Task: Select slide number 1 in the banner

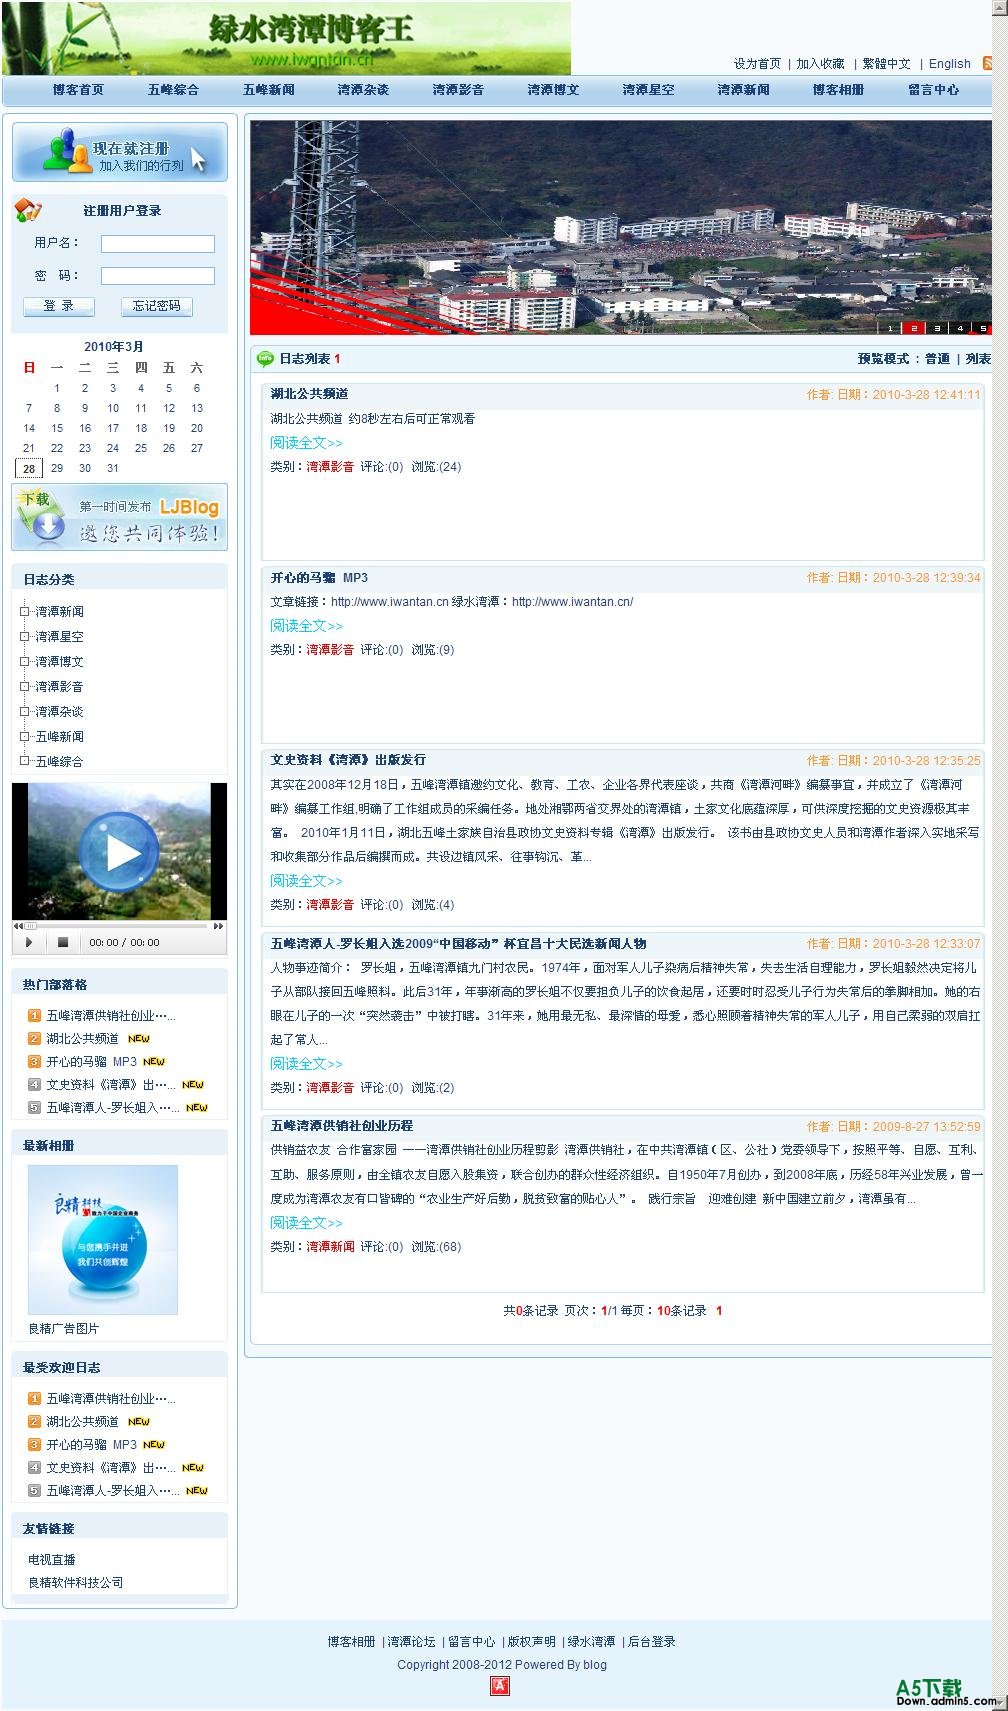Action: (890, 328)
